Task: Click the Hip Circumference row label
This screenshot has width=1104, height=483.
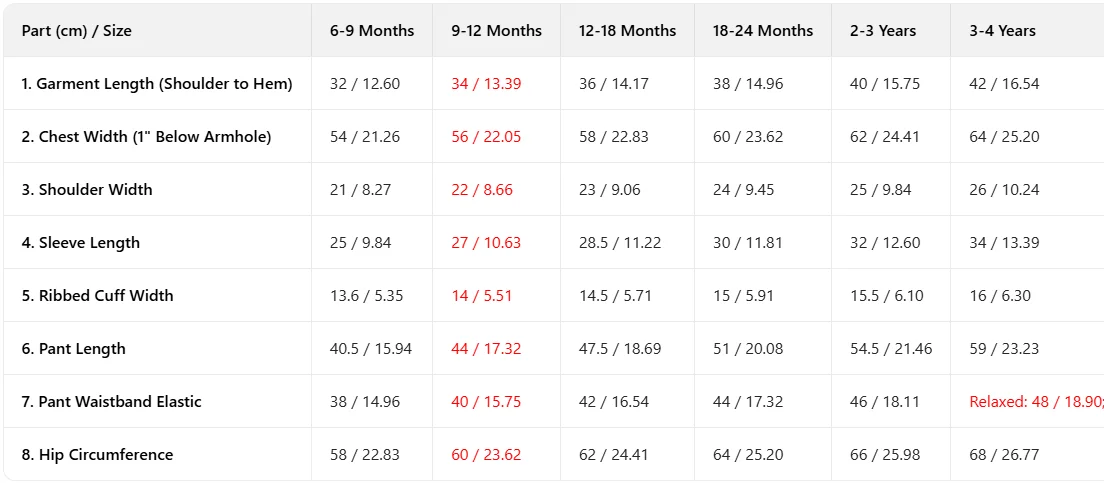Action: coord(97,455)
